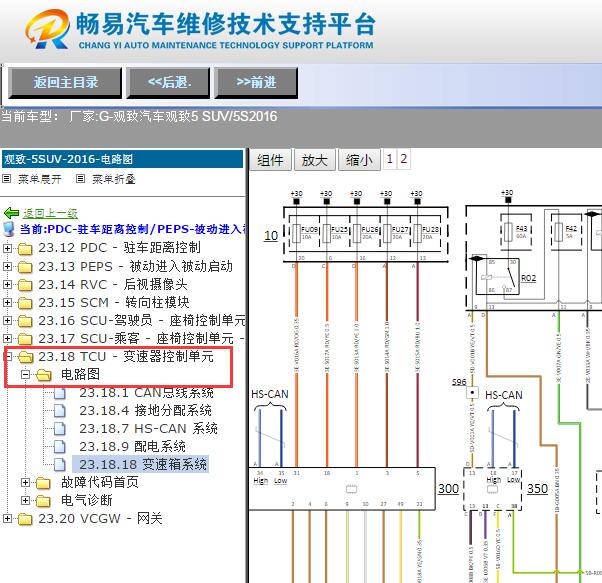Select 23.13 PEPS - 被动进入被动启动
Viewport: 602px width, 583px height.
(135, 266)
